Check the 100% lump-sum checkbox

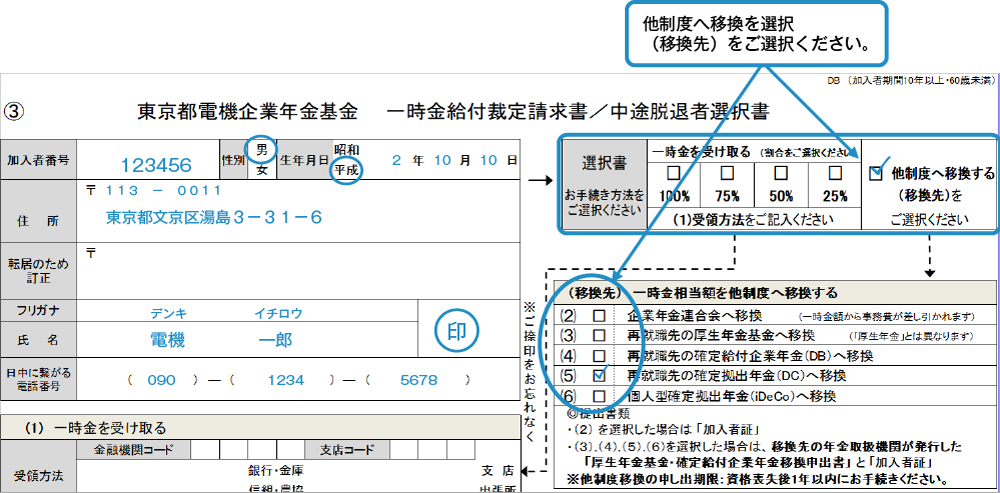coord(673,173)
